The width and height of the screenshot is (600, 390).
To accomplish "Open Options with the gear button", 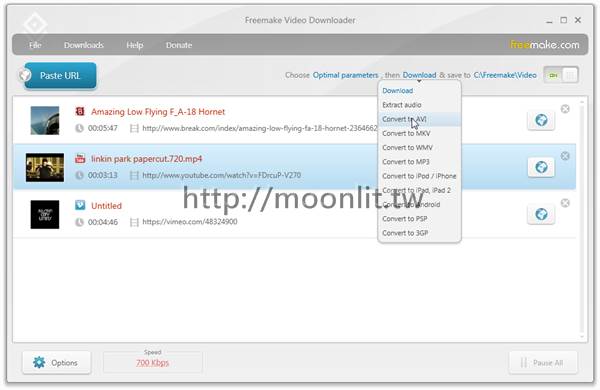I will click(57, 362).
